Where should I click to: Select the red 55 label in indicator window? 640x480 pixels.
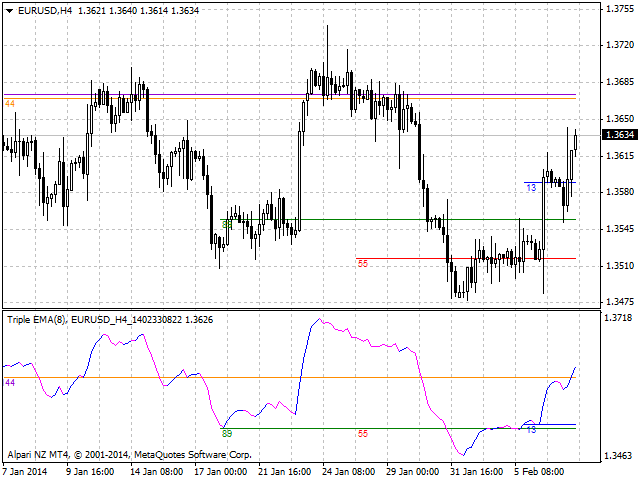pyautogui.click(x=363, y=434)
